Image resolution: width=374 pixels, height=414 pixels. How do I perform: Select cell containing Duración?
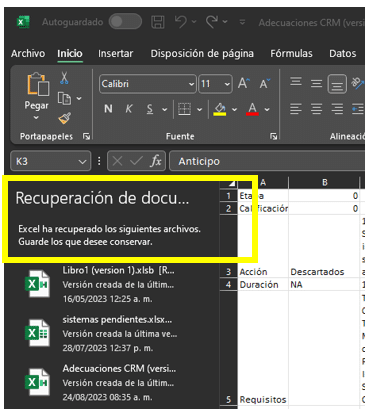pyautogui.click(x=263, y=285)
